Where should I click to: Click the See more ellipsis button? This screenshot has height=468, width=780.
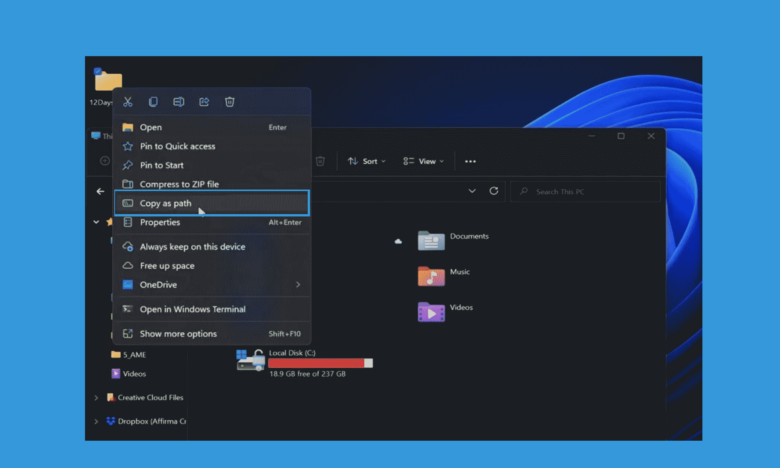click(x=470, y=161)
